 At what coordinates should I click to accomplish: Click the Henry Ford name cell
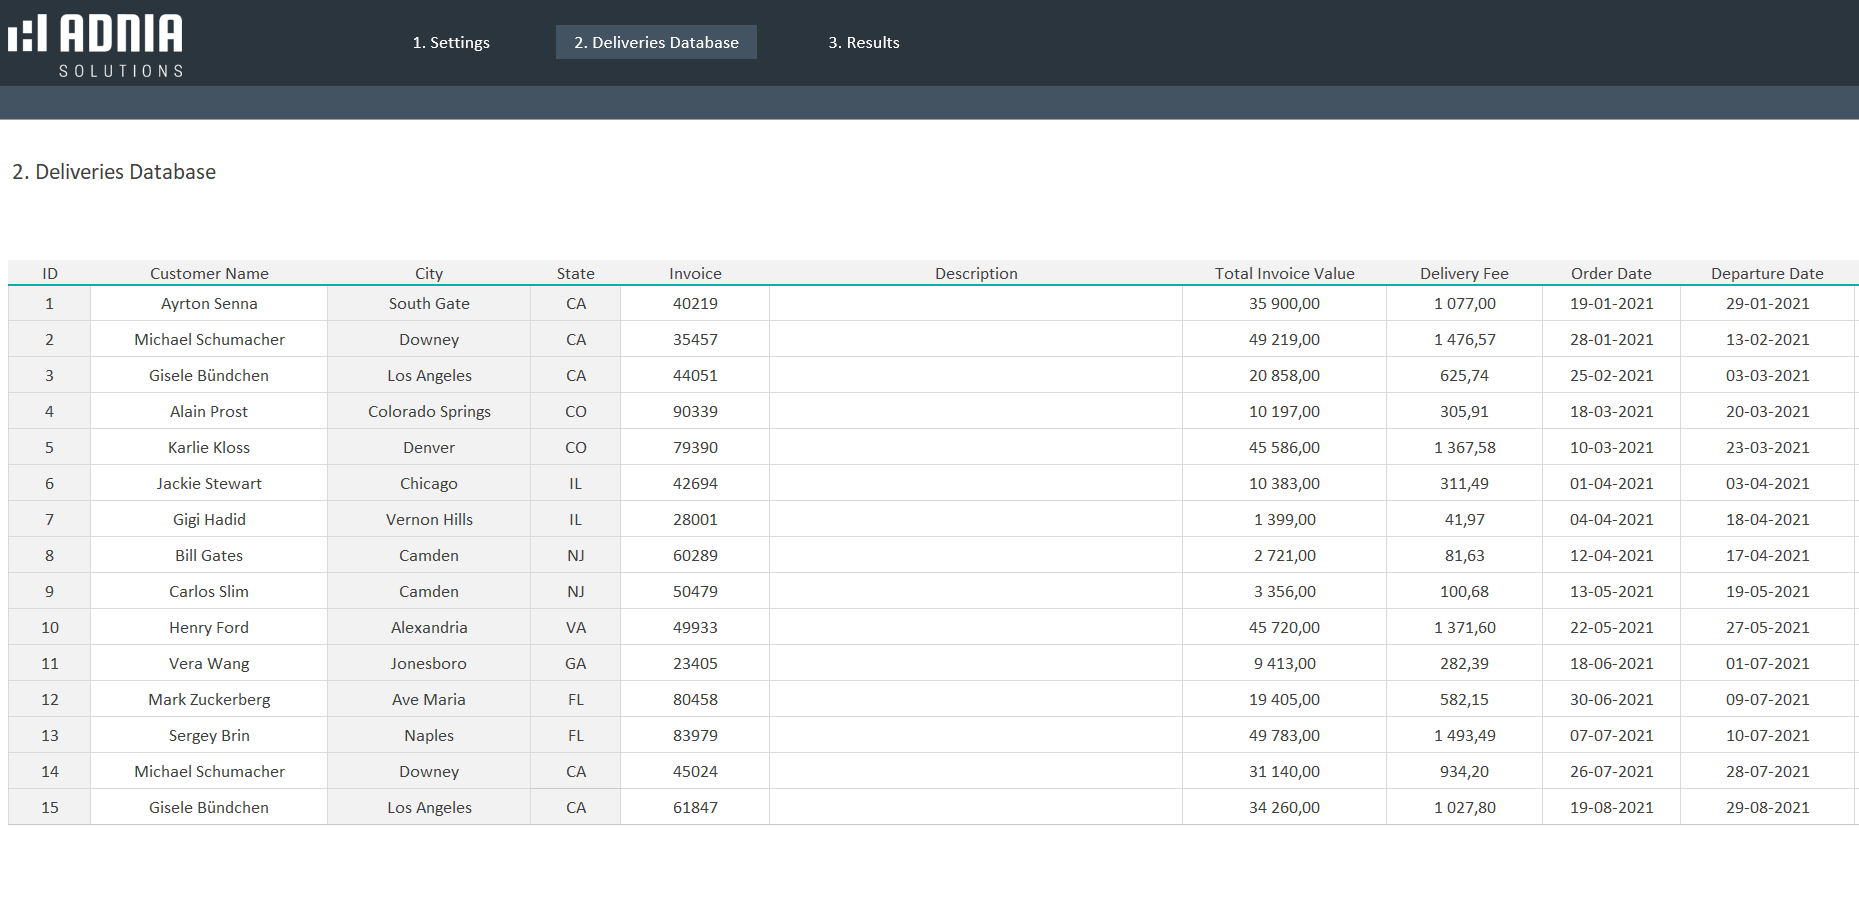(209, 627)
